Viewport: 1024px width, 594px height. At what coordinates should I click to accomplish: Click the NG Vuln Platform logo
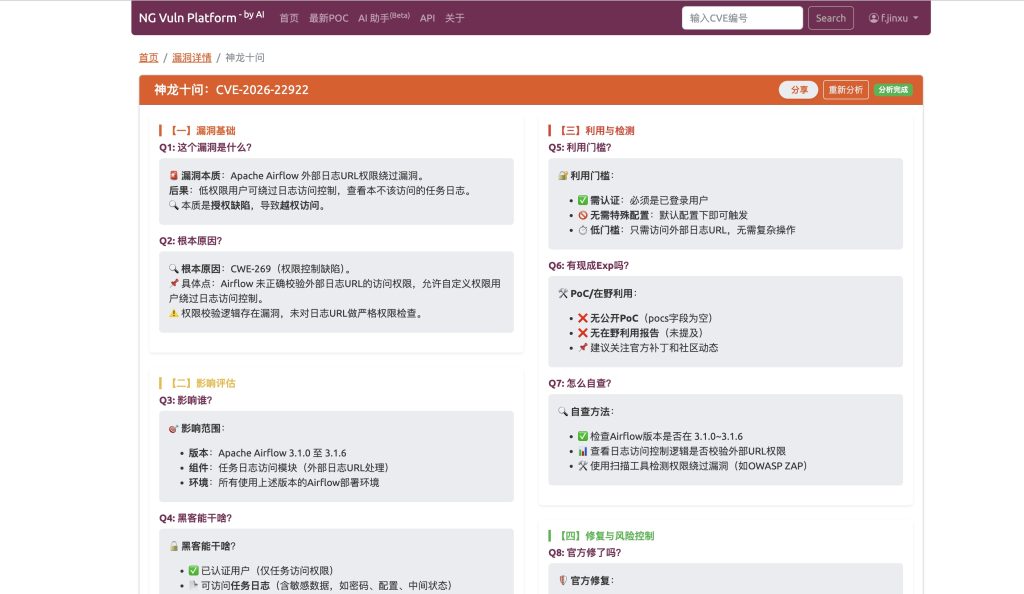pos(201,17)
